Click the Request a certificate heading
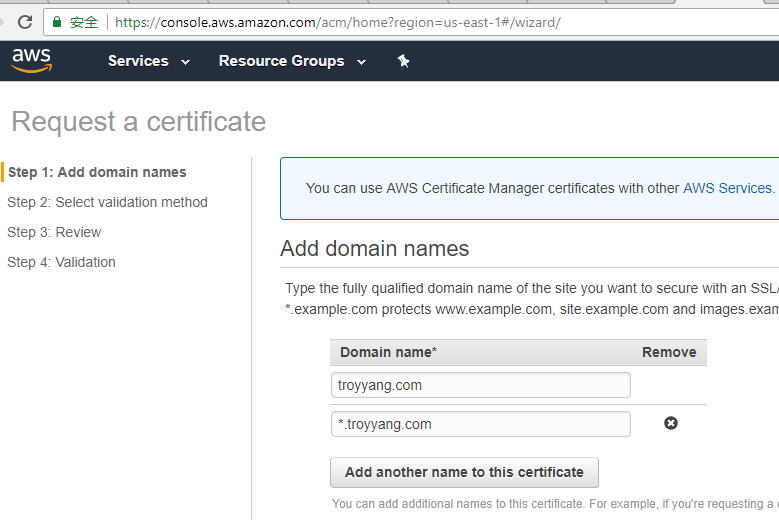Screen dimensions: 779x520 point(139,122)
